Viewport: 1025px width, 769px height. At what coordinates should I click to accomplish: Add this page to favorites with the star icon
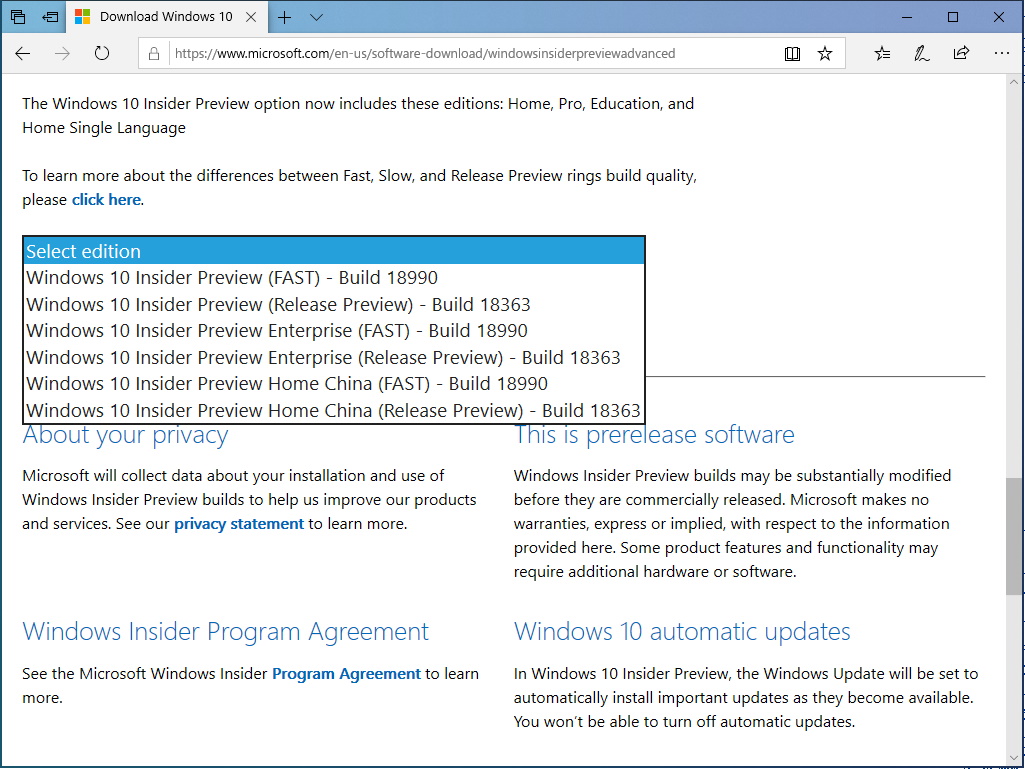pos(825,54)
